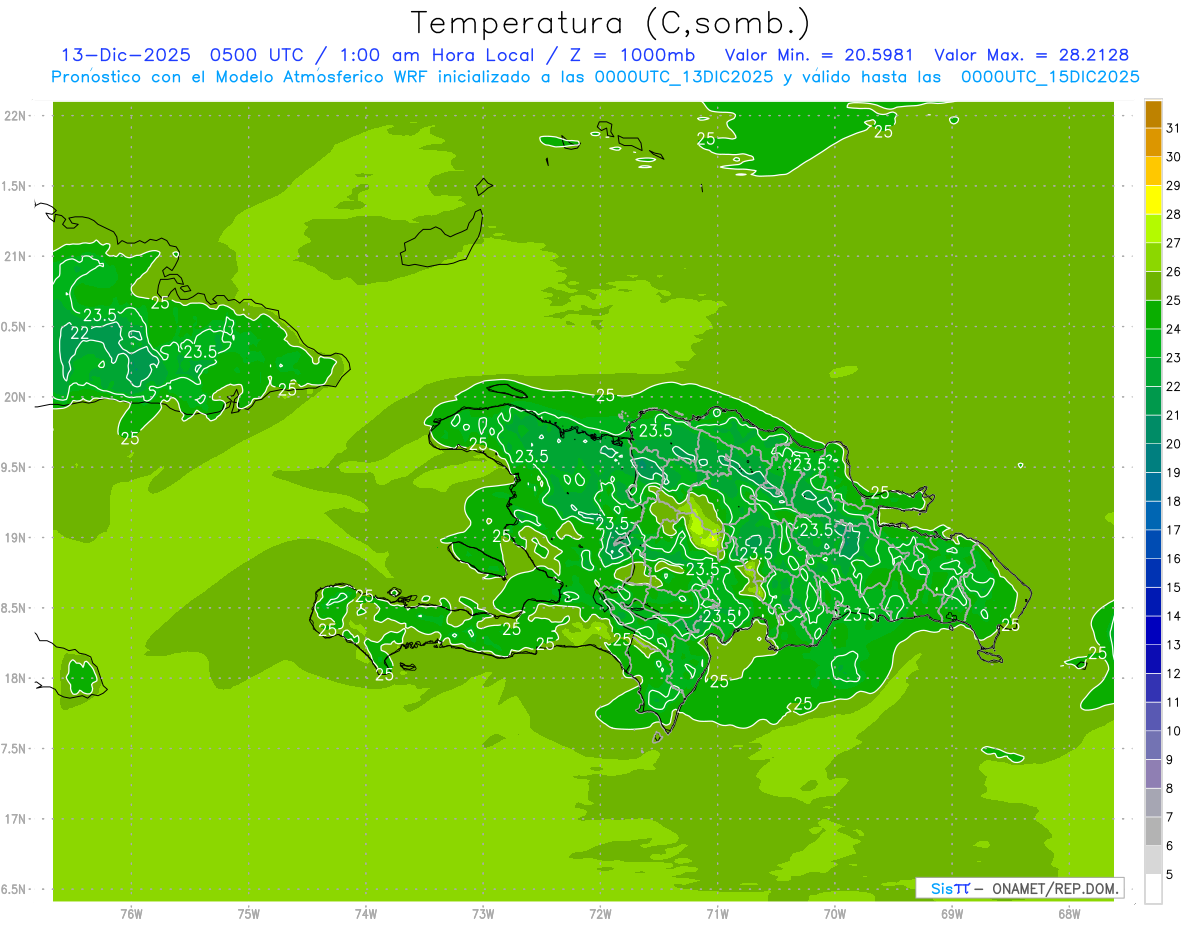The width and height of the screenshot is (1200, 927).
Task: Click the 'SisTT' logo text
Action: pos(950,888)
